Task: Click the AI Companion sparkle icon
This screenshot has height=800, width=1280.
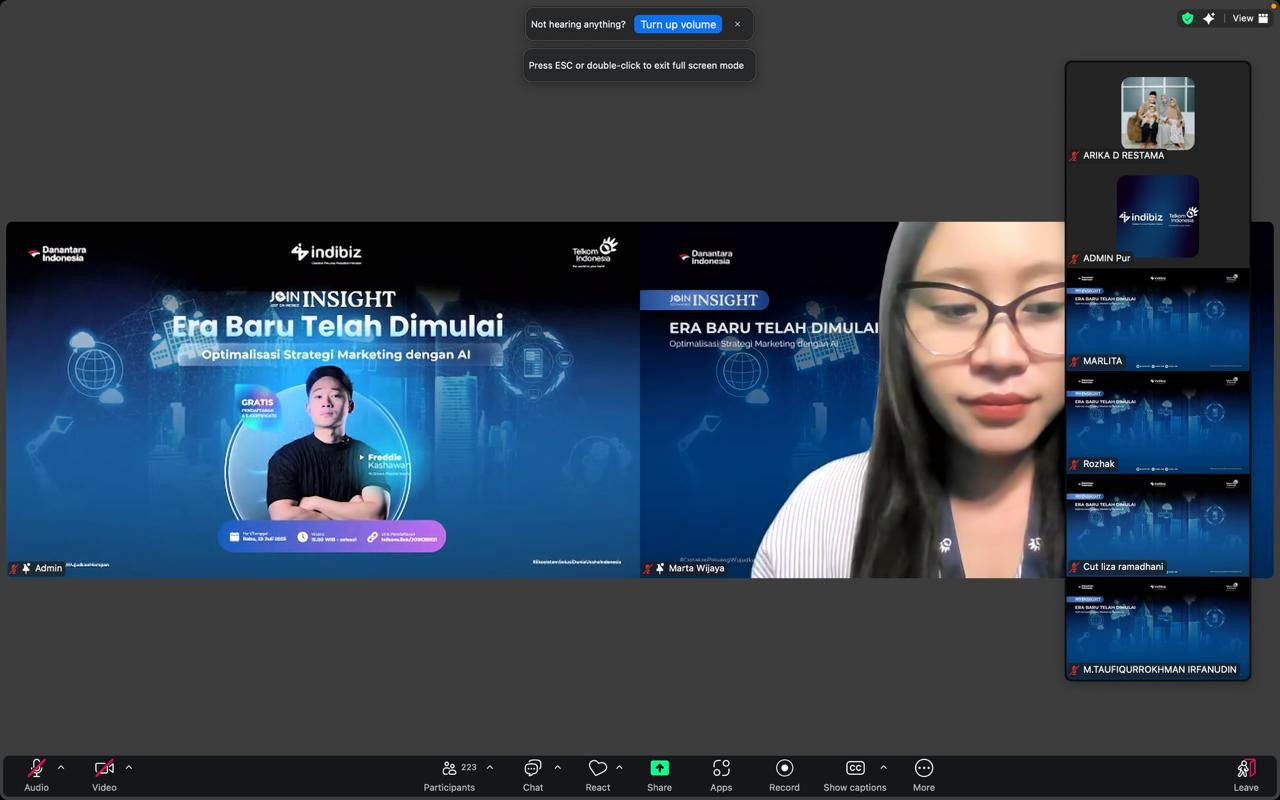Action: [x=1209, y=17]
